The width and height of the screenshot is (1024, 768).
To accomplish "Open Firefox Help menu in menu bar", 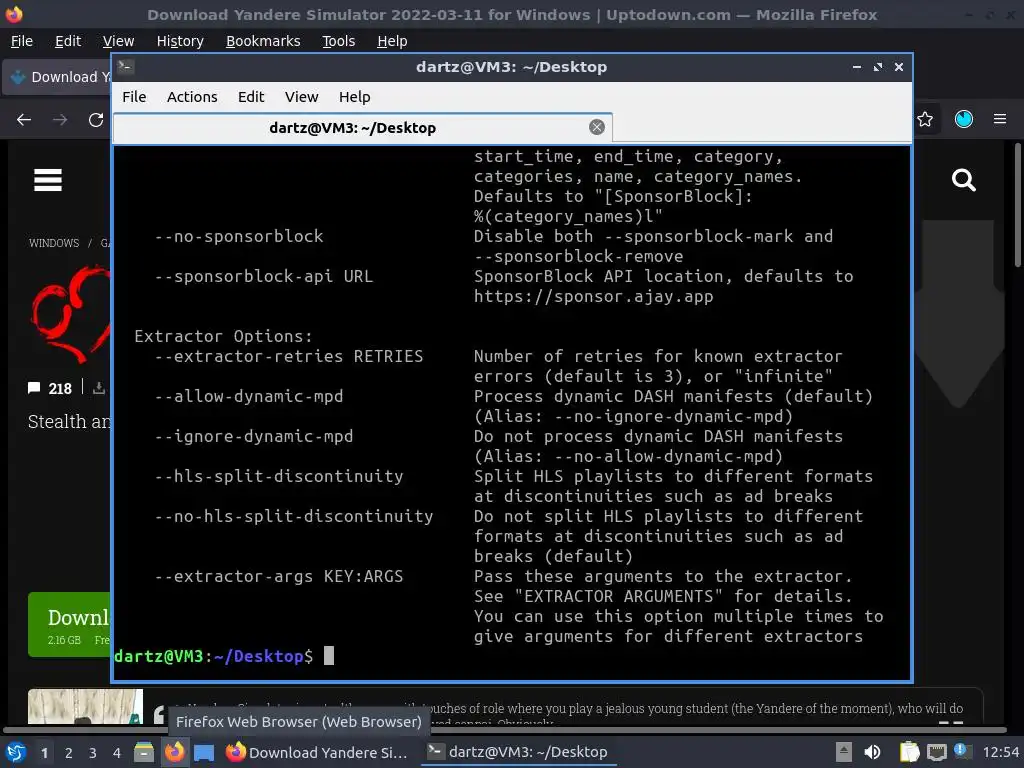I will (392, 41).
